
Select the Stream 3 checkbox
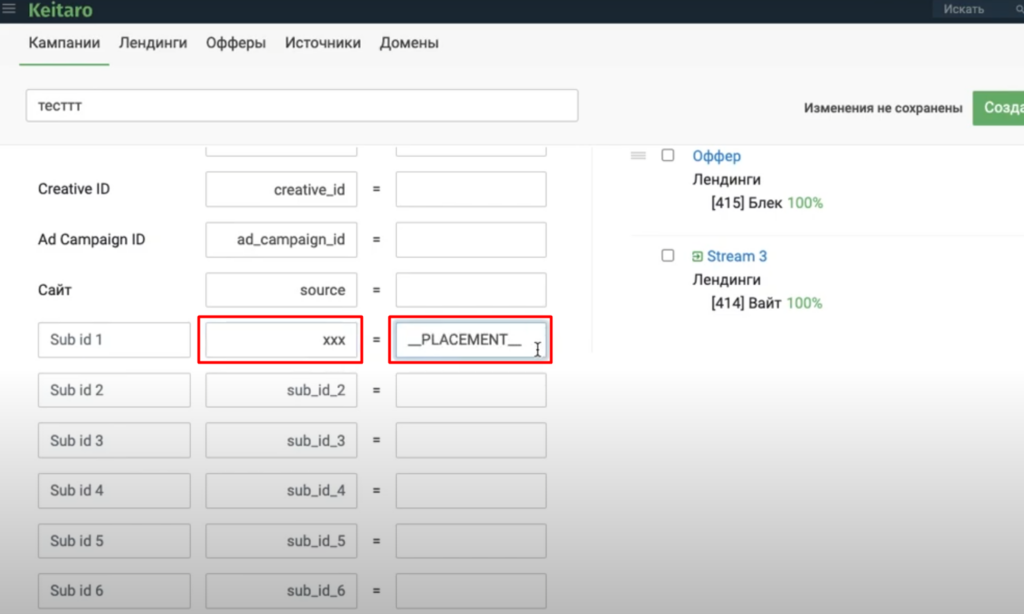[668, 256]
